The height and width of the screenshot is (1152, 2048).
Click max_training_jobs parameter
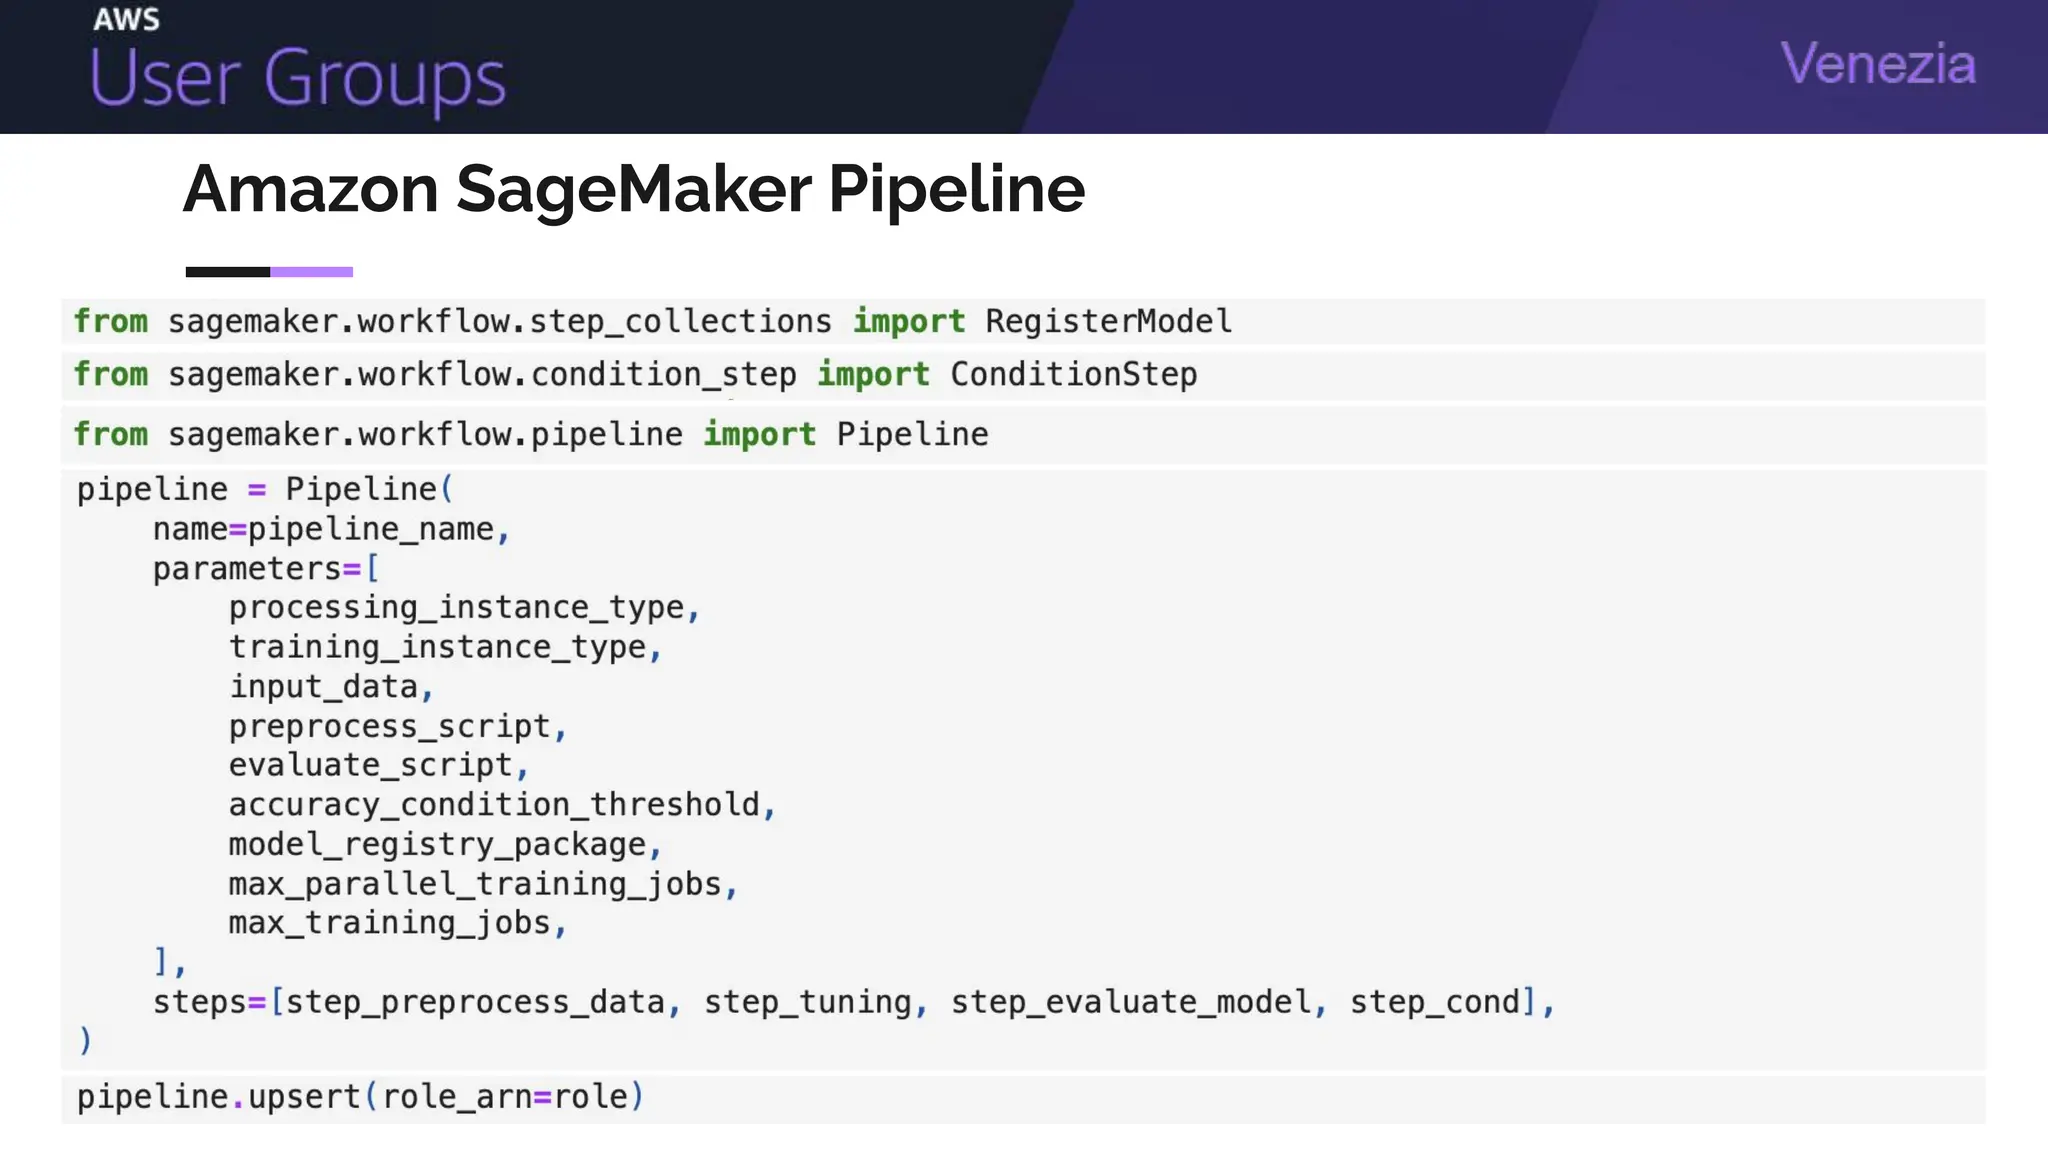[x=390, y=923]
